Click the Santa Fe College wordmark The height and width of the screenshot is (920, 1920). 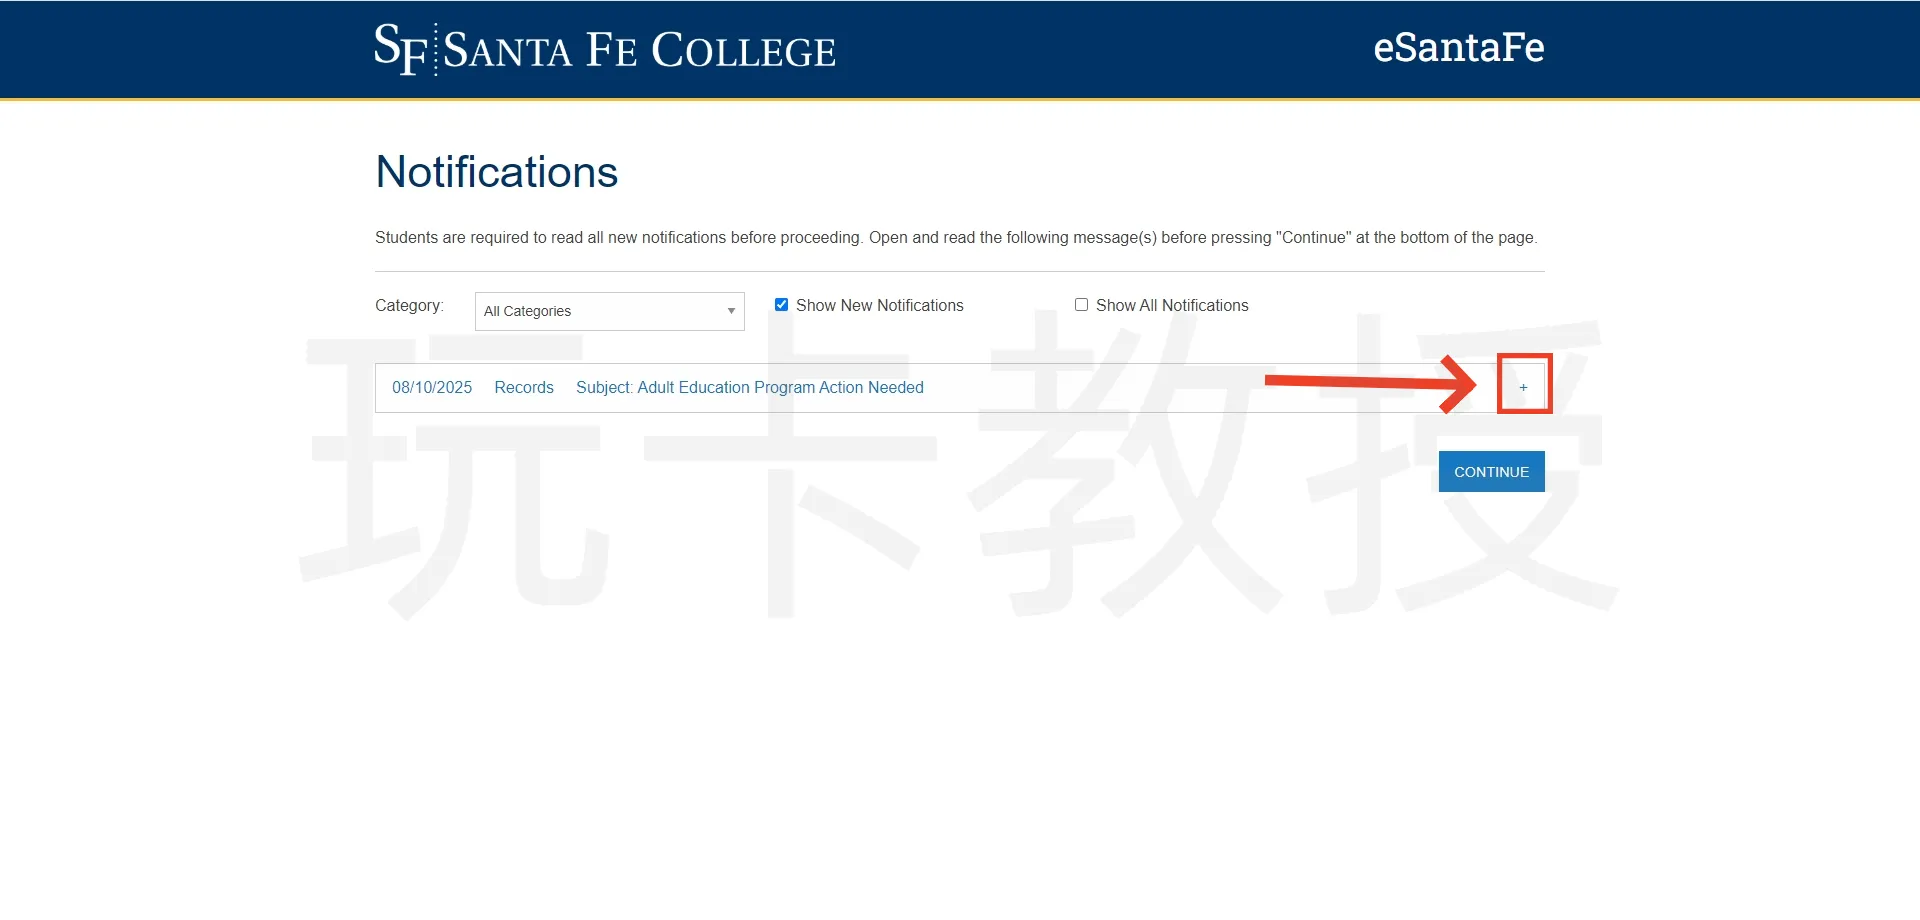(x=640, y=50)
